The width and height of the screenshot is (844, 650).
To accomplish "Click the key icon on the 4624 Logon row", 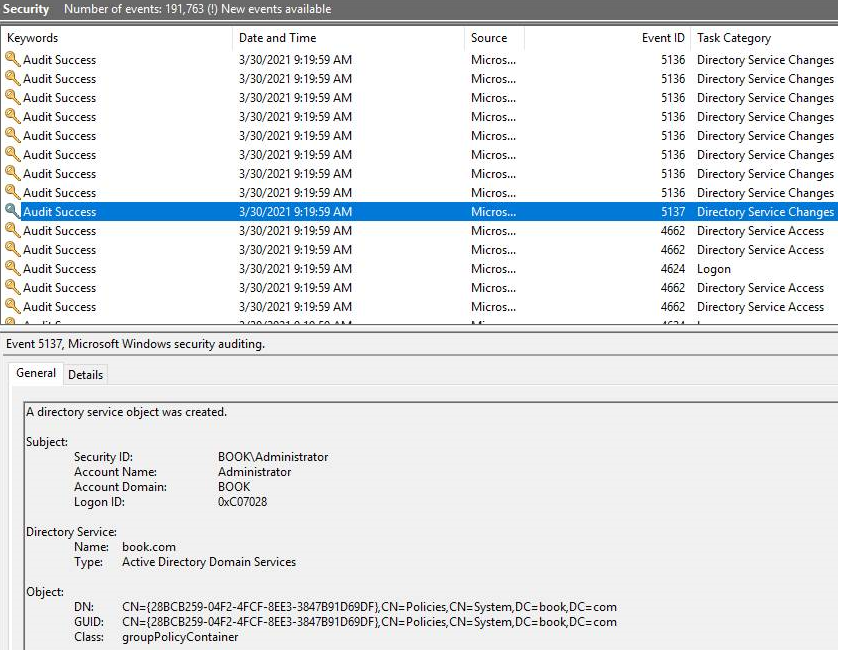I will click(x=12, y=268).
